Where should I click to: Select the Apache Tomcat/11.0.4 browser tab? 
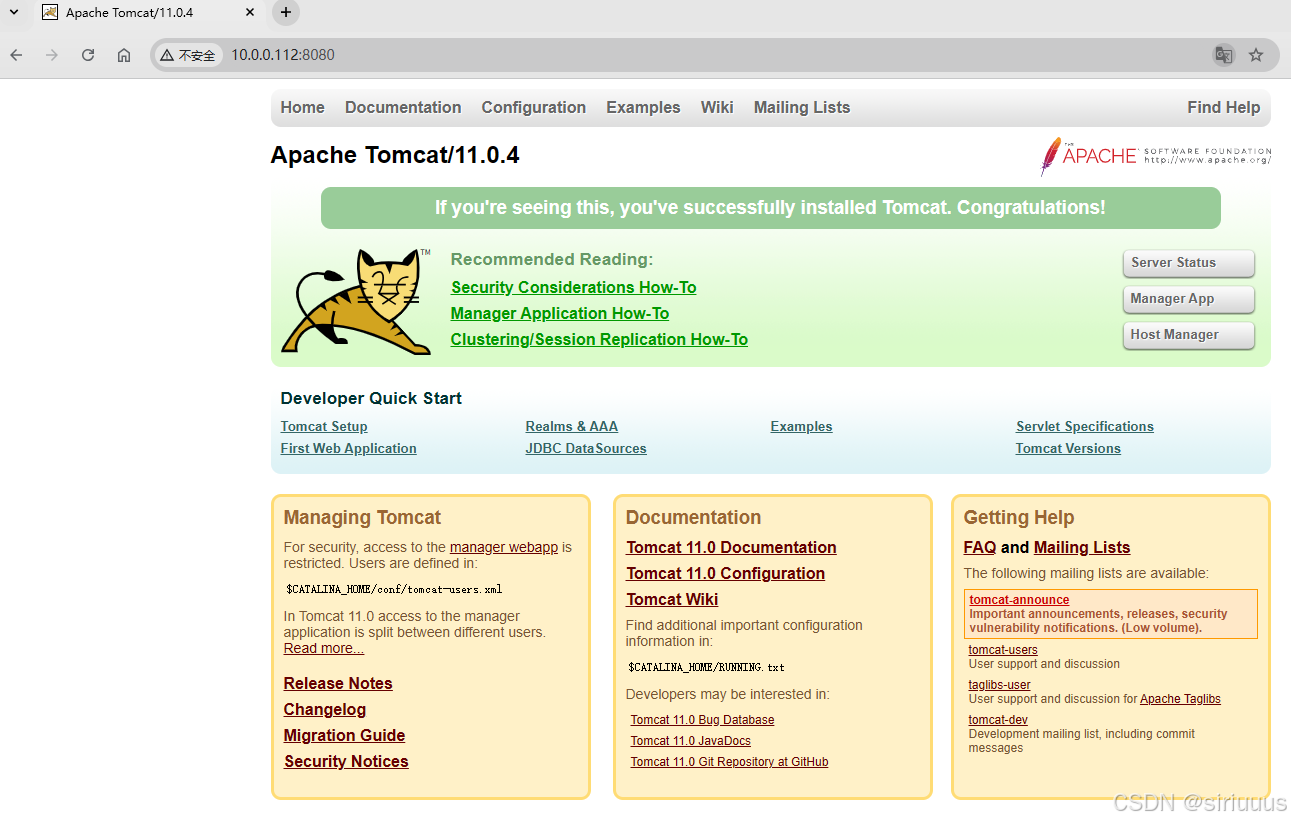(x=148, y=13)
